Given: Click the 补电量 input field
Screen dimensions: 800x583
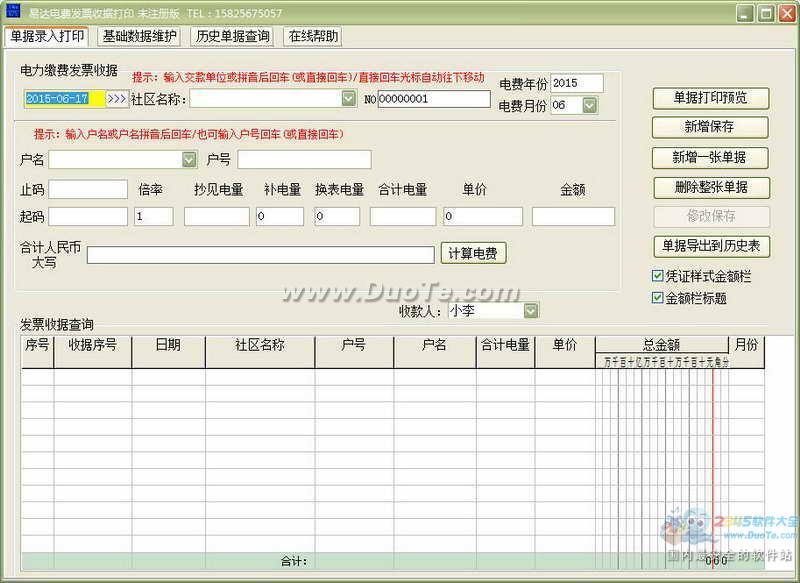Looking at the screenshot, I should [x=280, y=216].
